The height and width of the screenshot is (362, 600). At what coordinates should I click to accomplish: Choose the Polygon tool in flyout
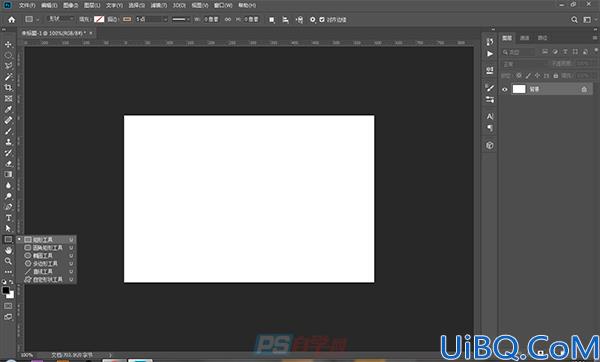tap(47, 264)
